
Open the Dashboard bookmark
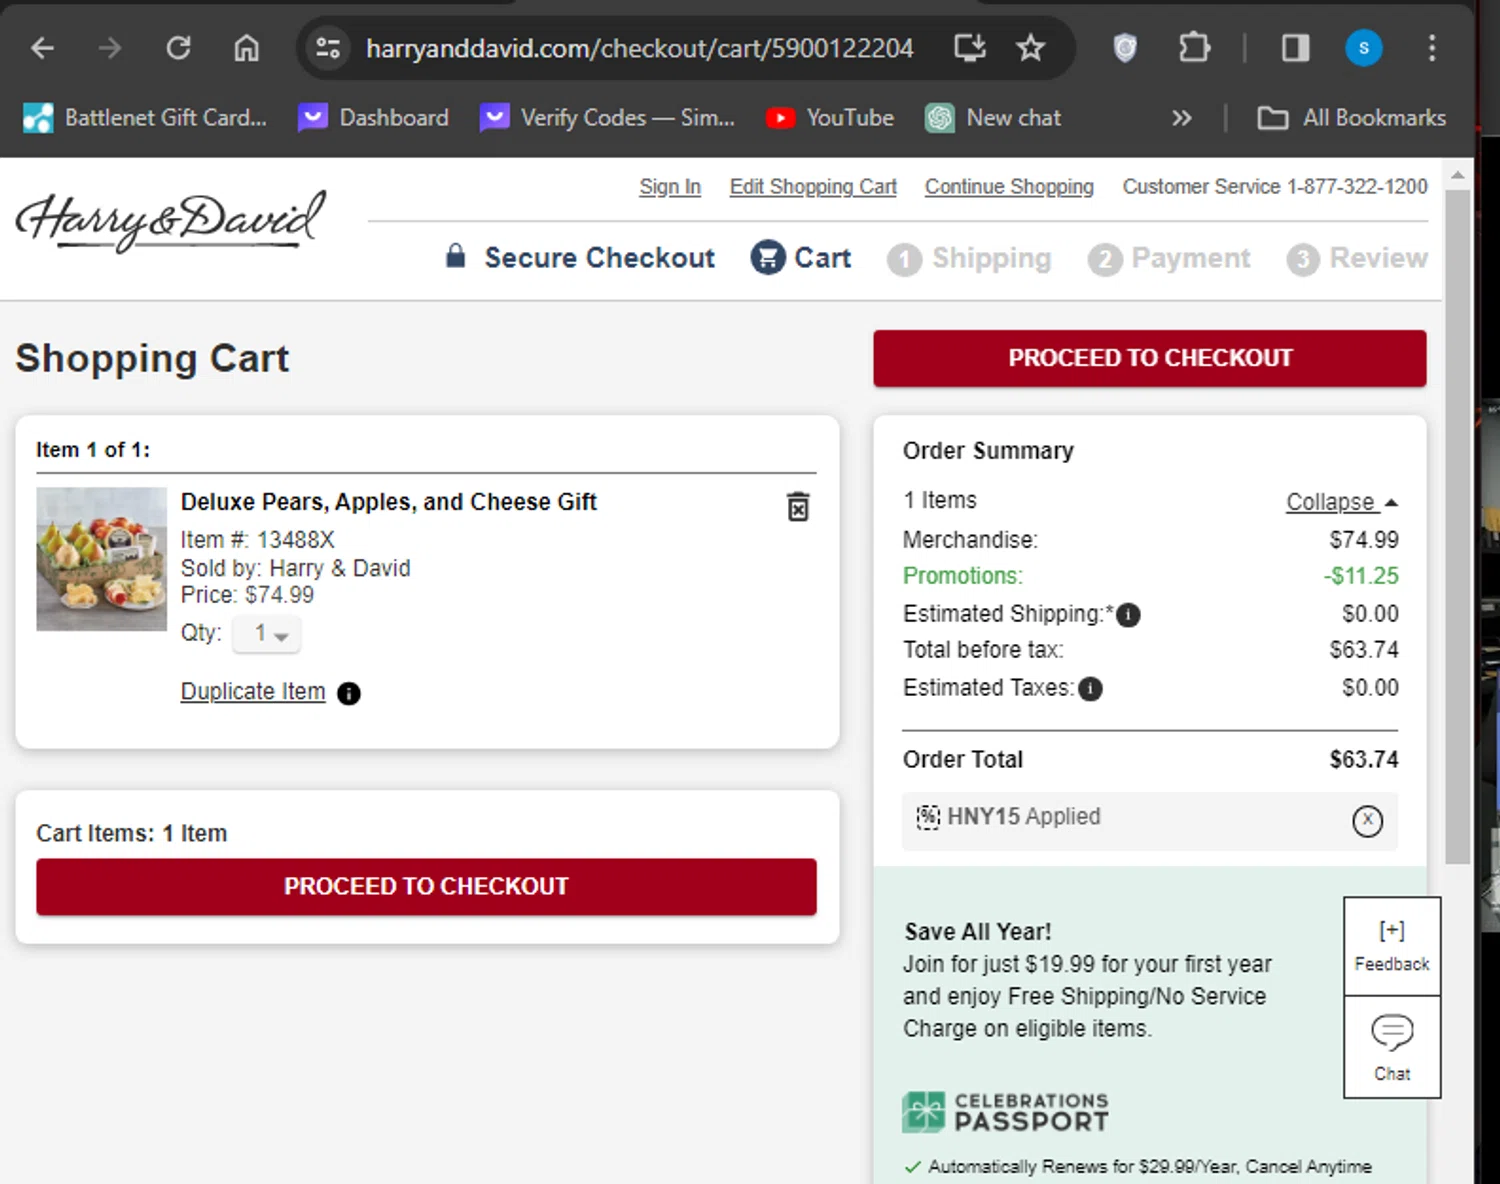pyautogui.click(x=374, y=118)
